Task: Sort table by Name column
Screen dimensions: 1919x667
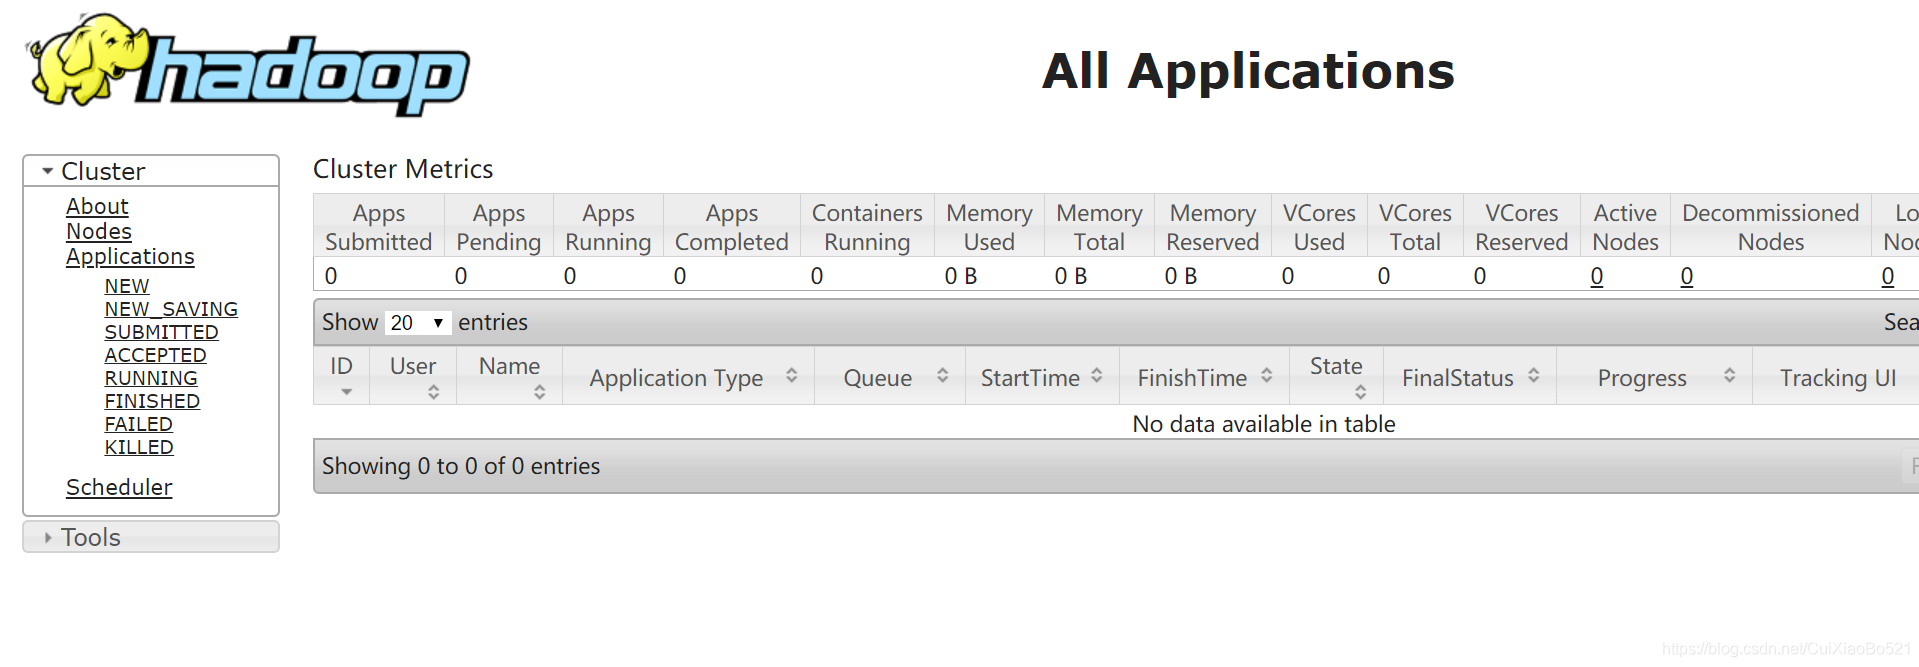Action: pyautogui.click(x=510, y=376)
